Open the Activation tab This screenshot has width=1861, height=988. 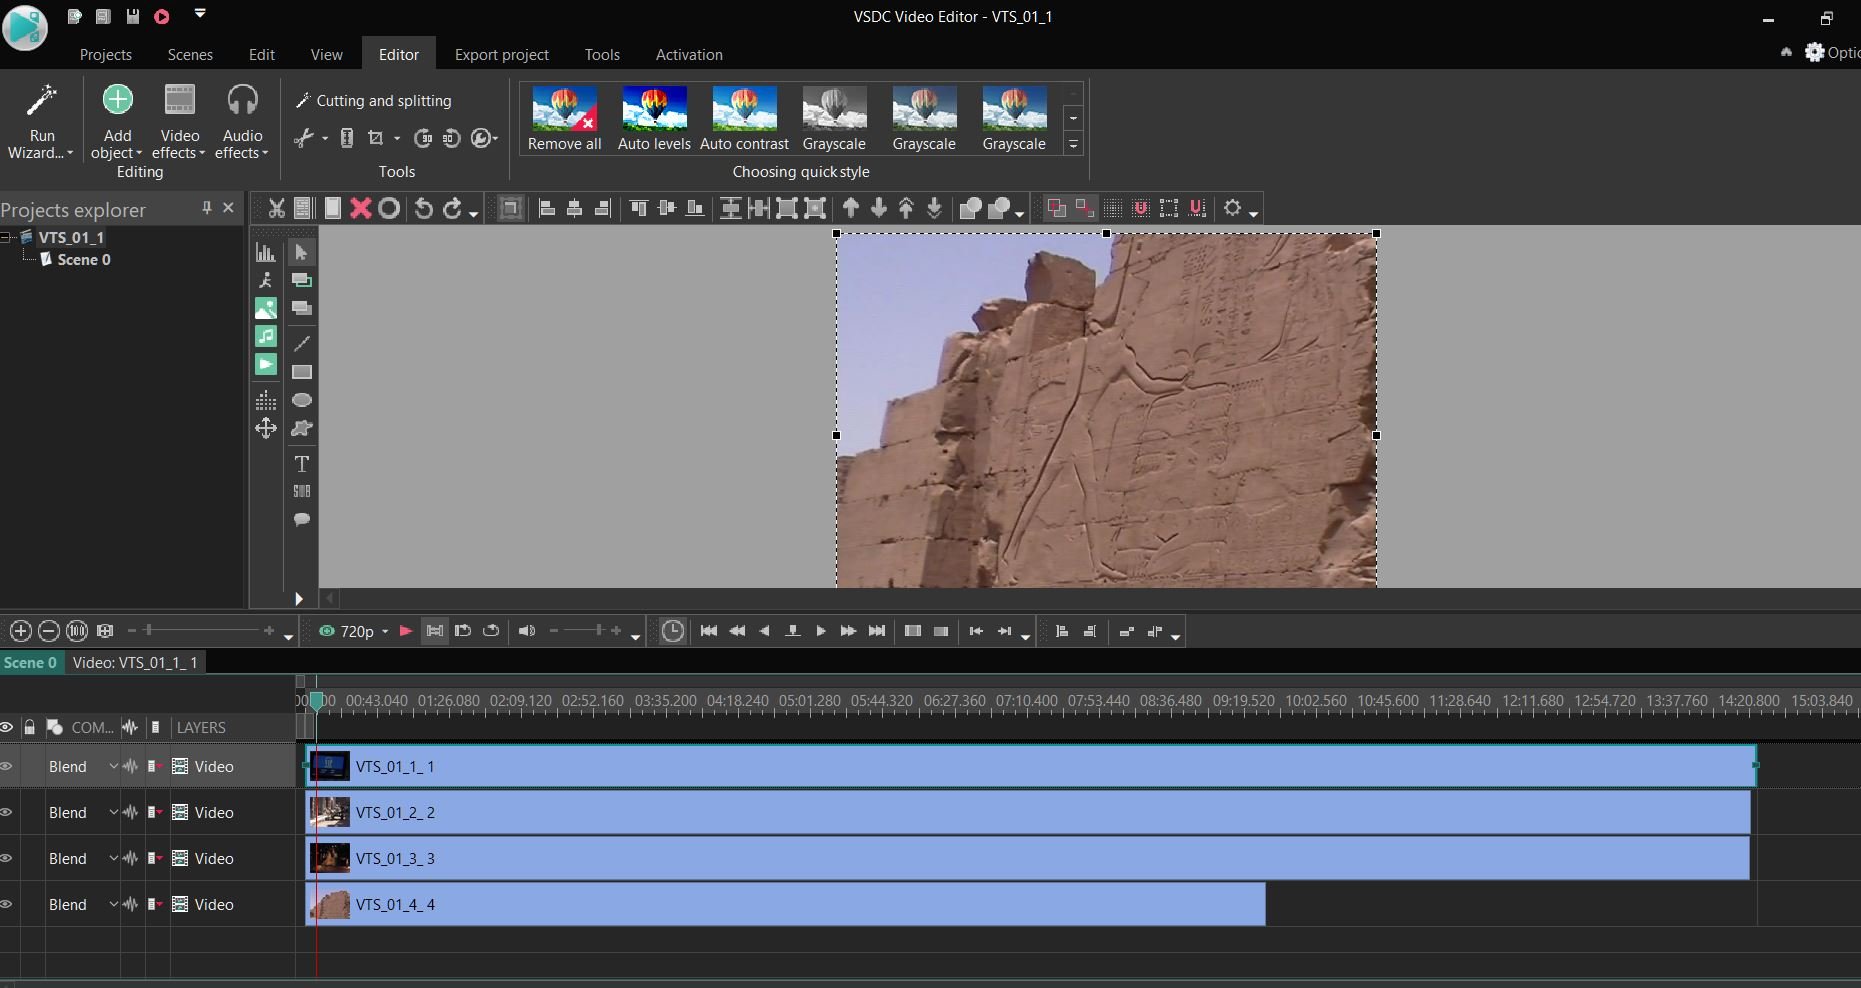point(689,54)
